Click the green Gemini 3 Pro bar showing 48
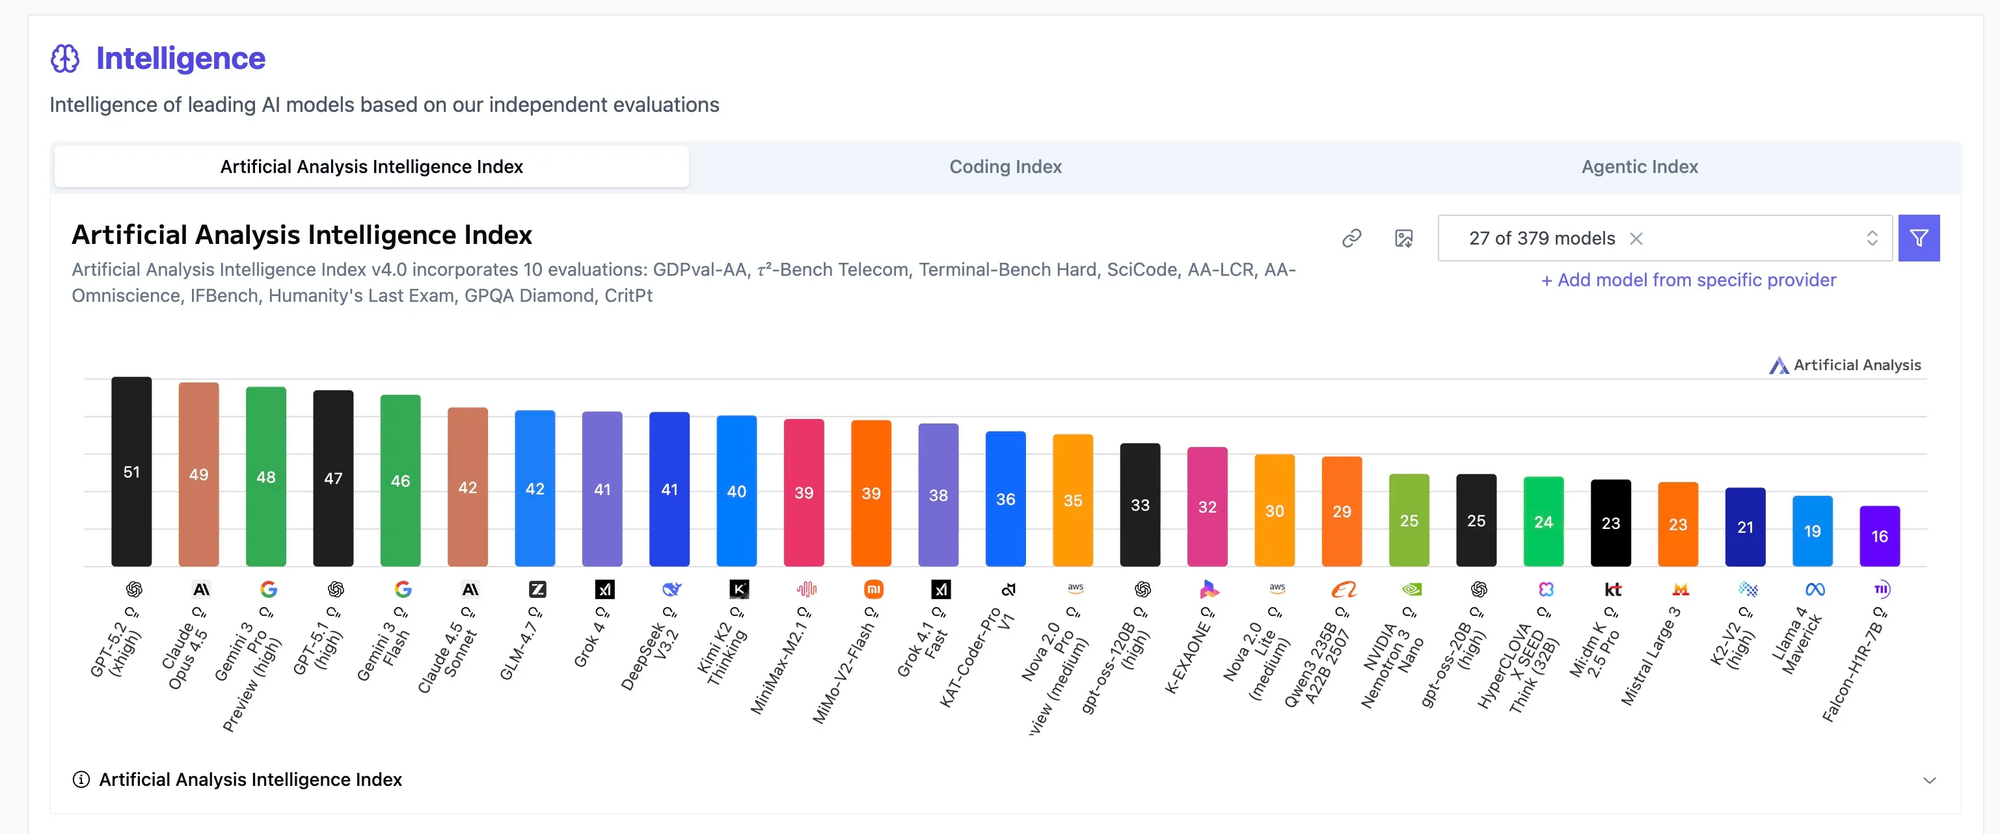Screen dimensions: 2000x834 click(x=266, y=476)
